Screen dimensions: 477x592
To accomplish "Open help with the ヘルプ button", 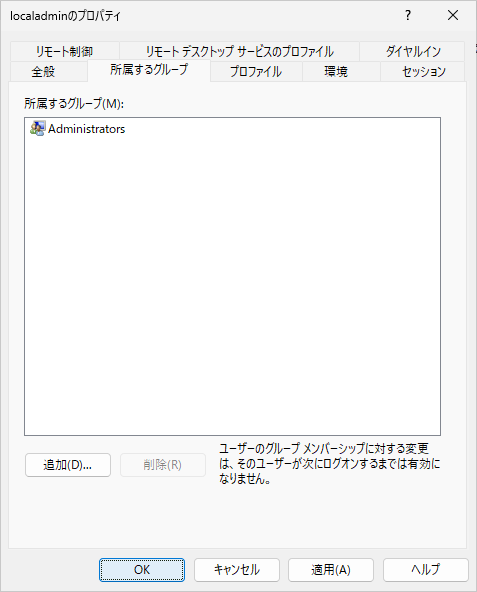I will click(426, 570).
